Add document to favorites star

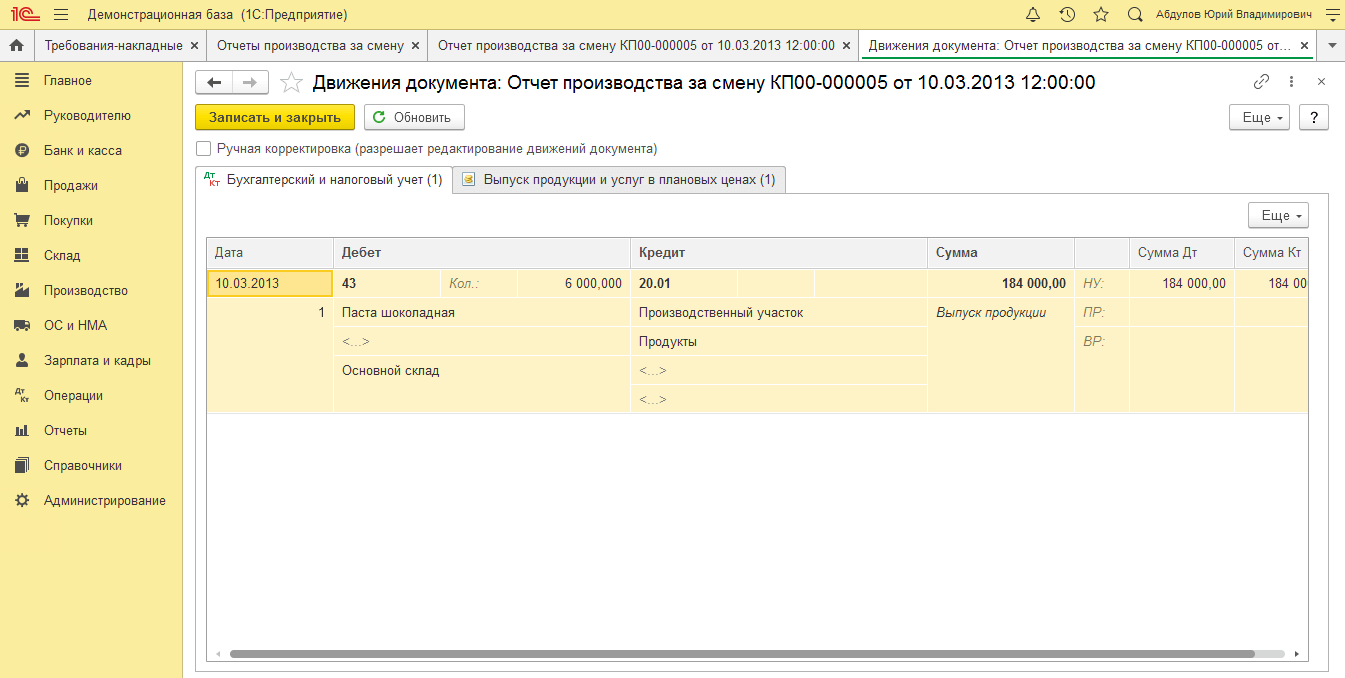coord(291,83)
